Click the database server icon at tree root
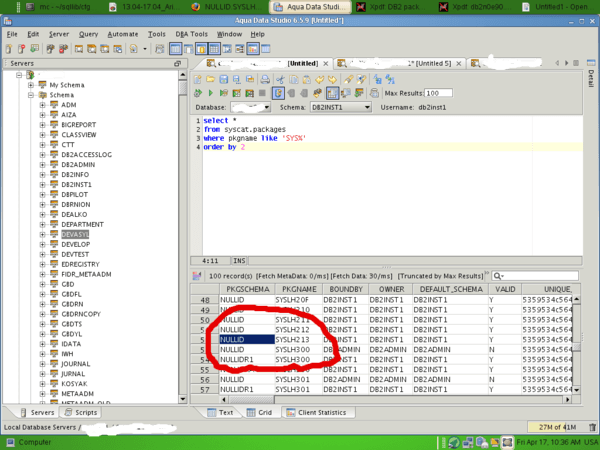This screenshot has height=450, width=600. 31,75
